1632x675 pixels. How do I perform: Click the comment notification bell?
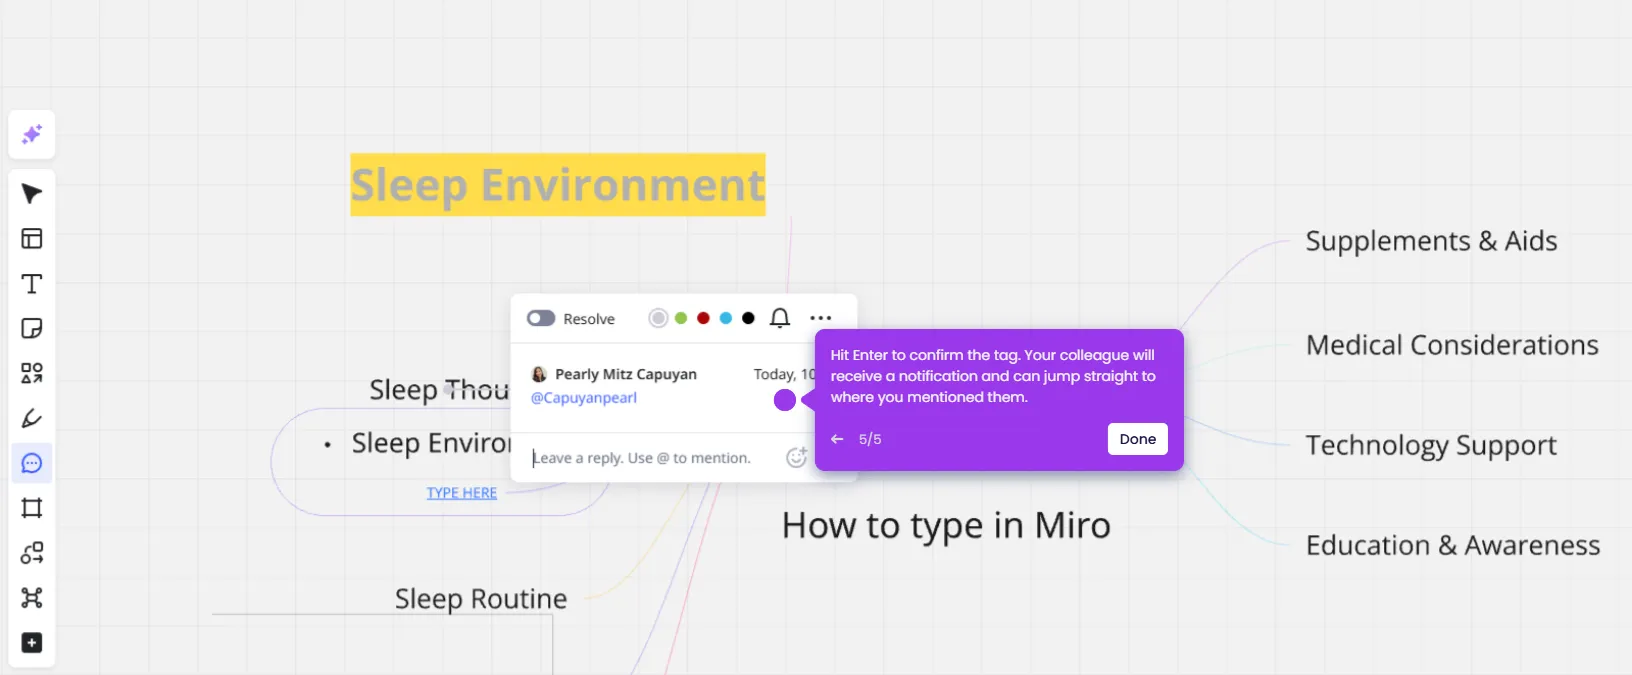tap(780, 318)
